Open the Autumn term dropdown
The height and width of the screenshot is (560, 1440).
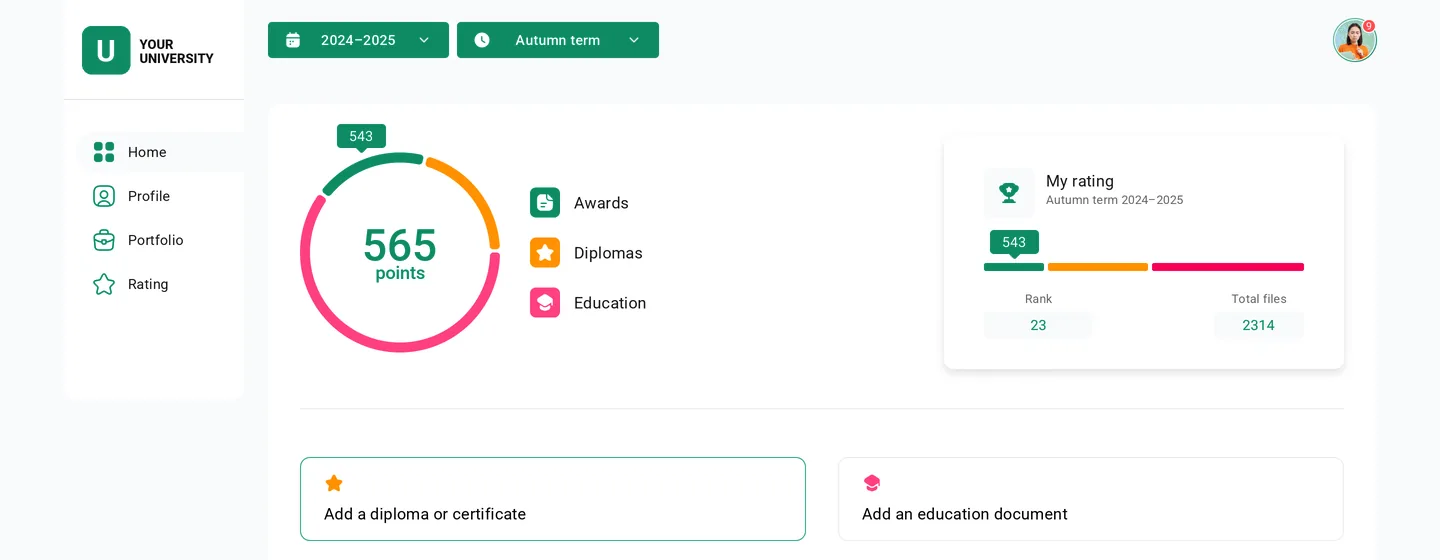point(558,40)
